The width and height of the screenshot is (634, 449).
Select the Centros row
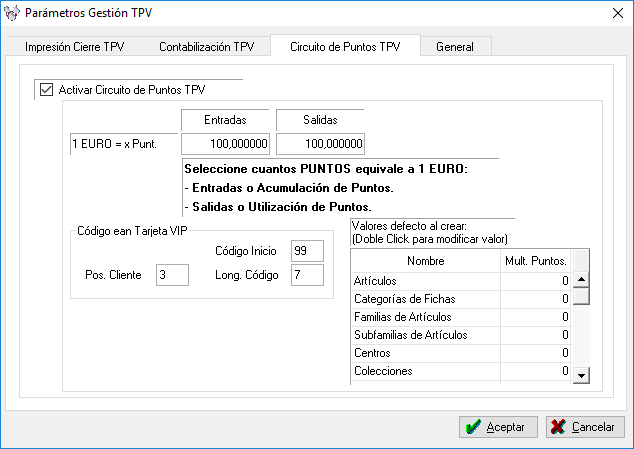(x=460, y=353)
